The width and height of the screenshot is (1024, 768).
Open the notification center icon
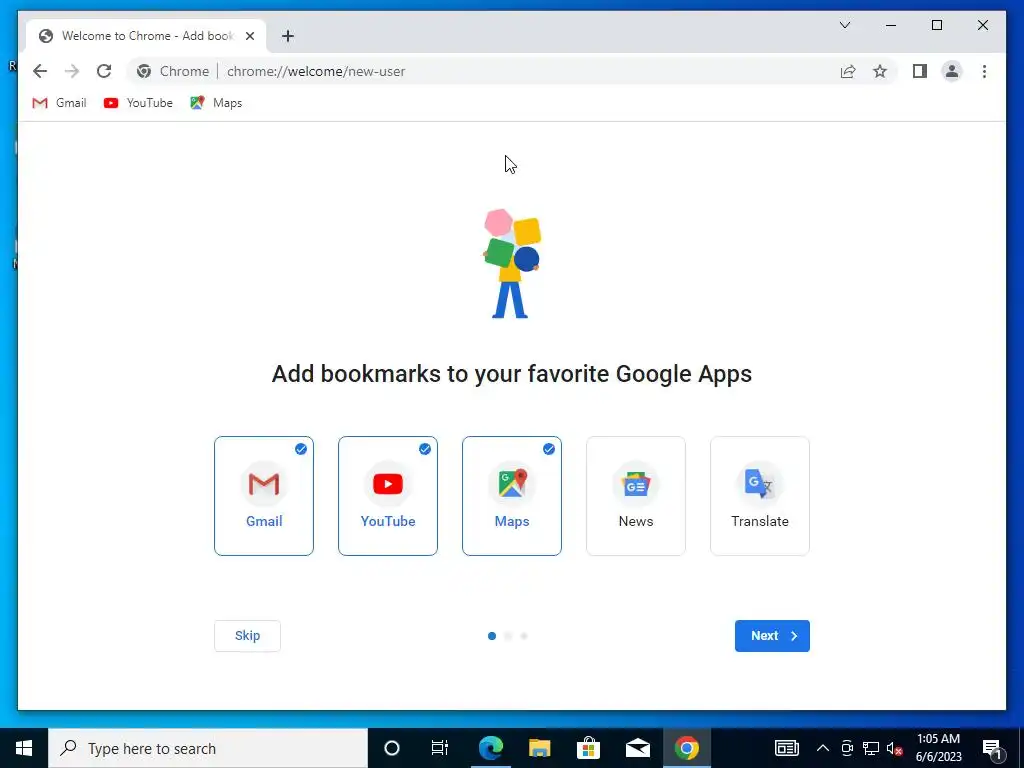[993, 748]
